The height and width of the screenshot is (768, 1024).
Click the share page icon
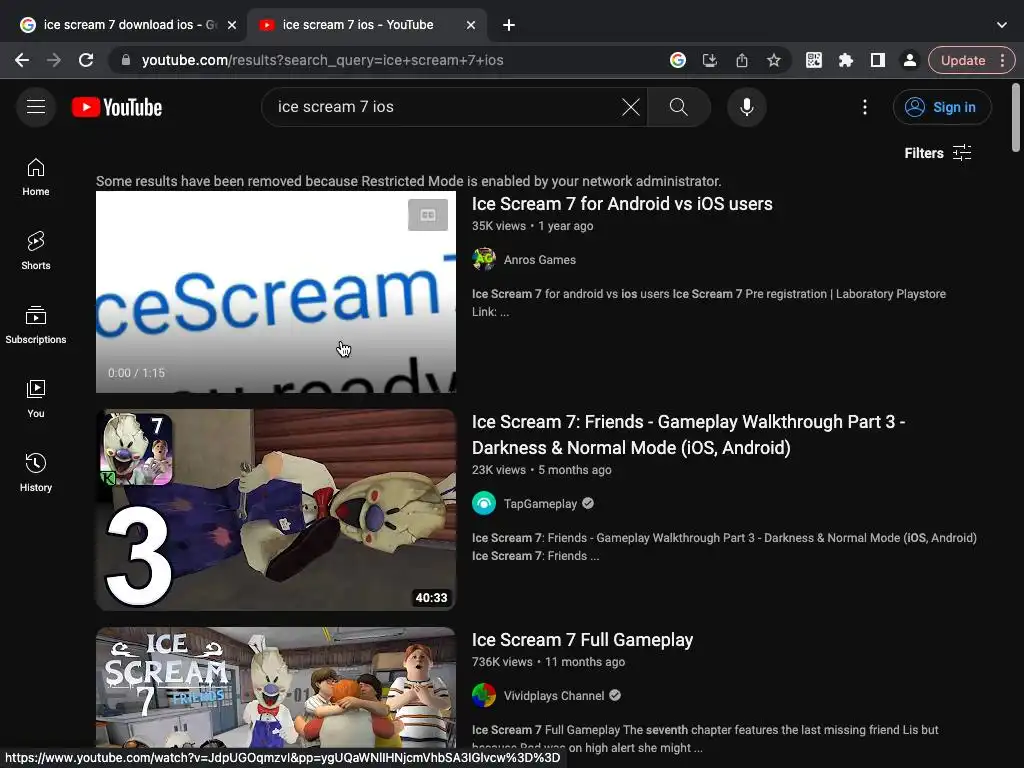742,60
